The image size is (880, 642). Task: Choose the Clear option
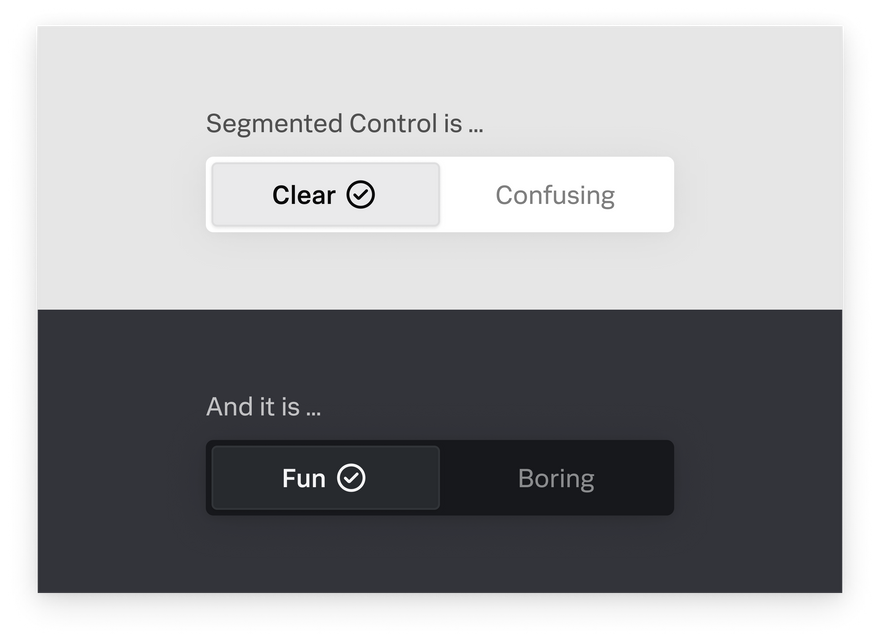[x=326, y=195]
